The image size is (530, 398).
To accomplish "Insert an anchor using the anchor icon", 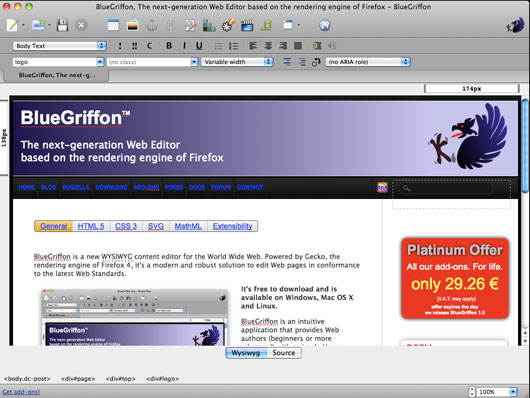I will [x=151, y=25].
